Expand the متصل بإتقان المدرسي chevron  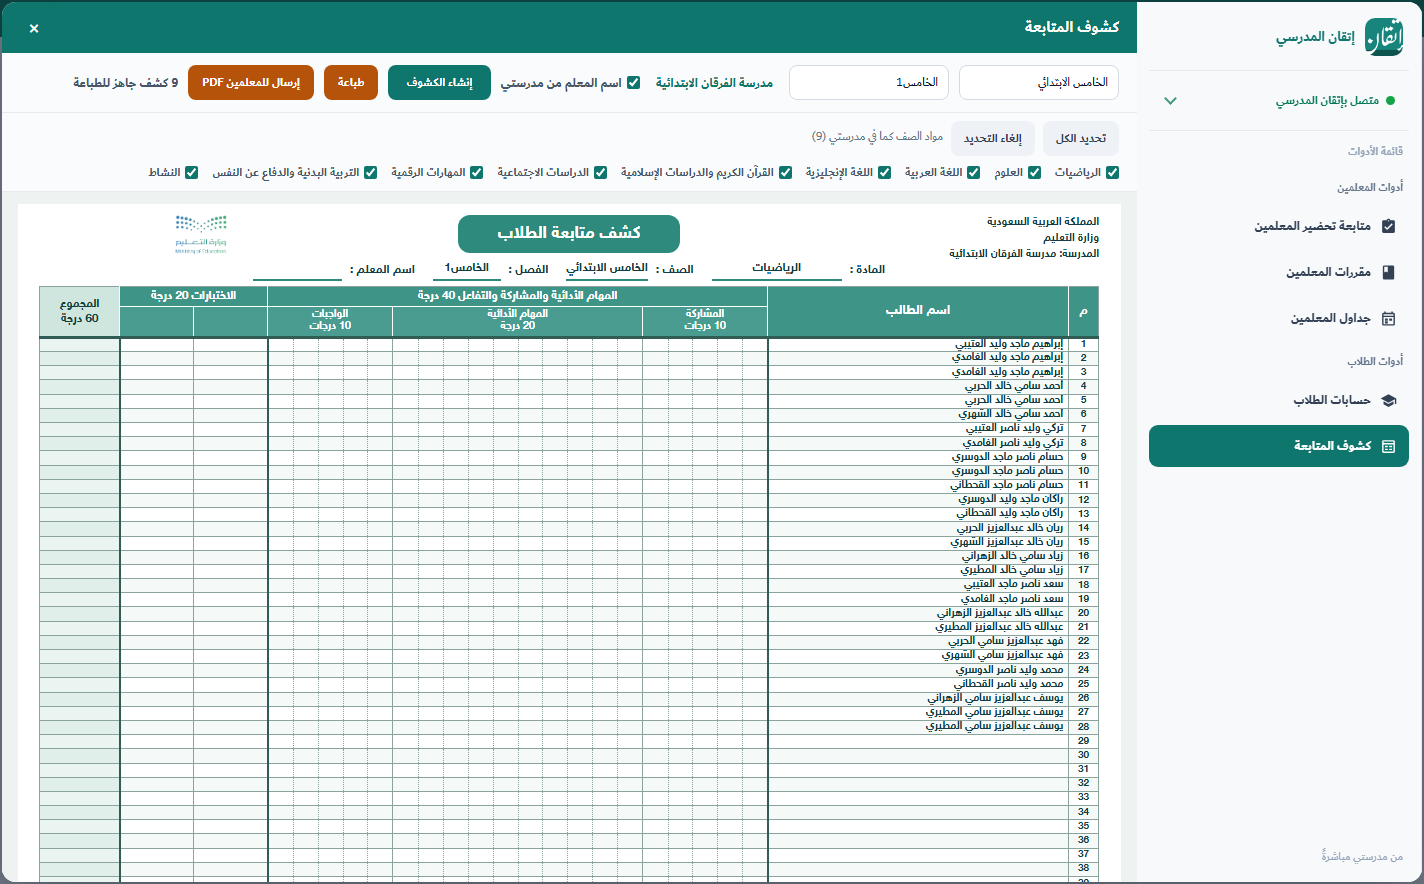pyautogui.click(x=1171, y=101)
